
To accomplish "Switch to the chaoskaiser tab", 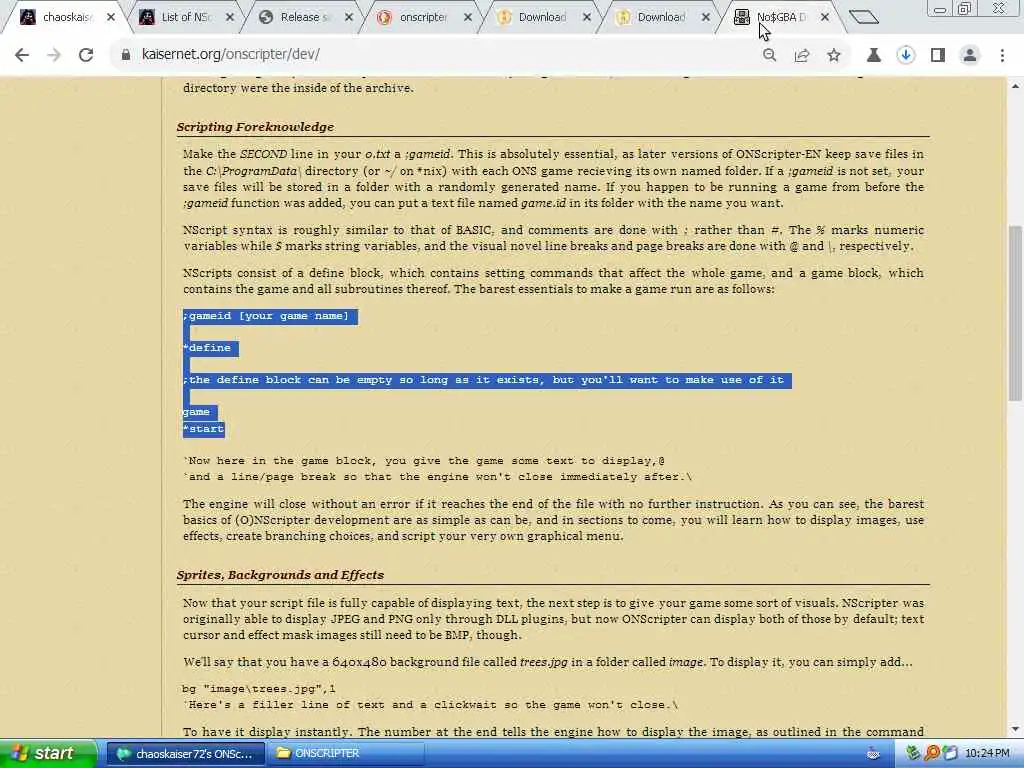I will click(65, 17).
